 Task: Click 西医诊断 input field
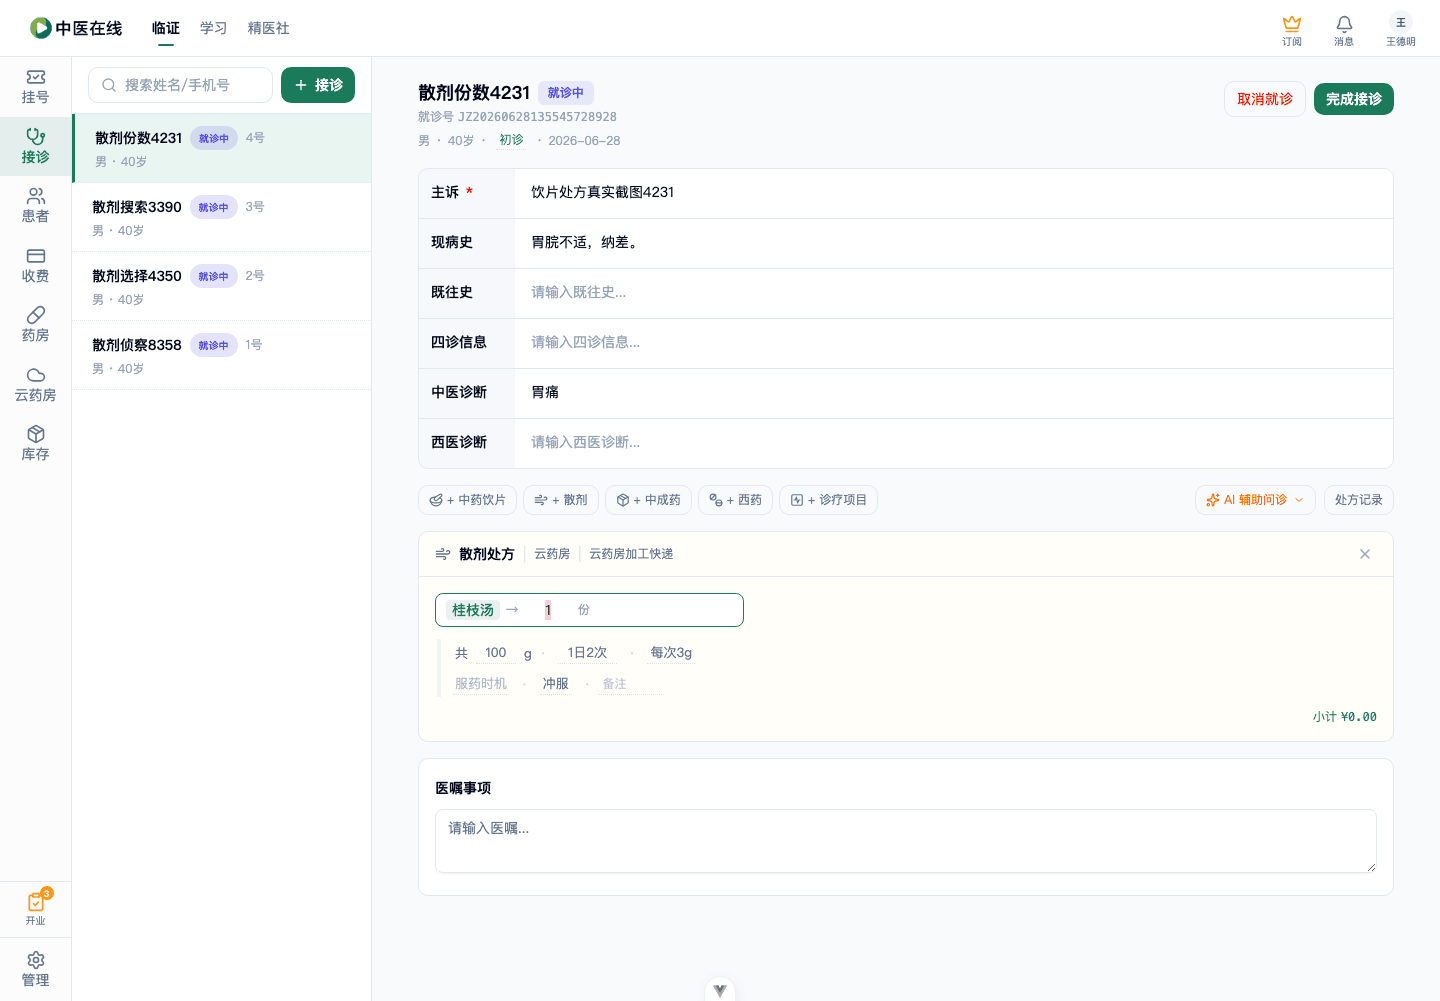[954, 443]
